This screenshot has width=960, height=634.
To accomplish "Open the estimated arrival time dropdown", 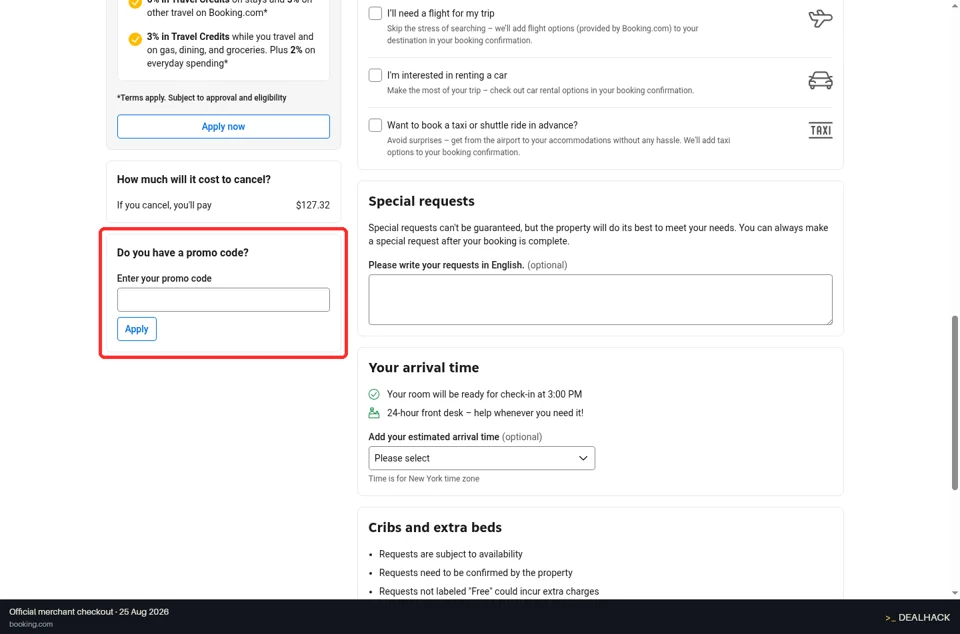I will (482, 458).
